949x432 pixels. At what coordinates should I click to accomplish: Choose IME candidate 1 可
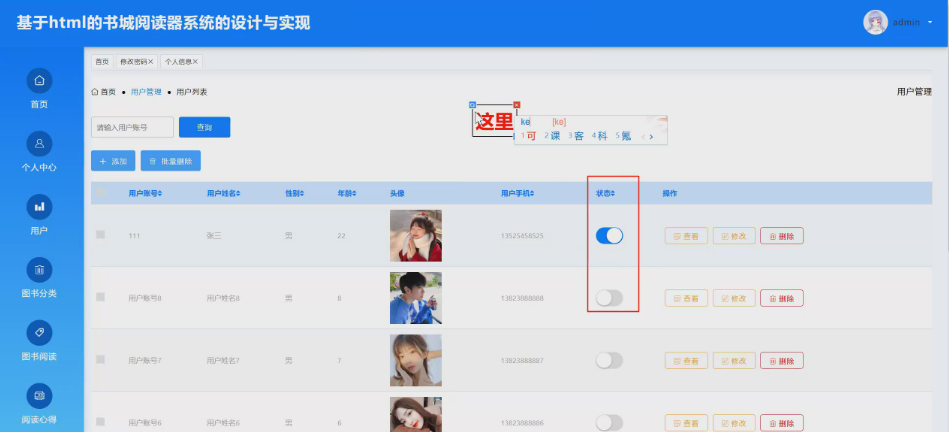529,136
